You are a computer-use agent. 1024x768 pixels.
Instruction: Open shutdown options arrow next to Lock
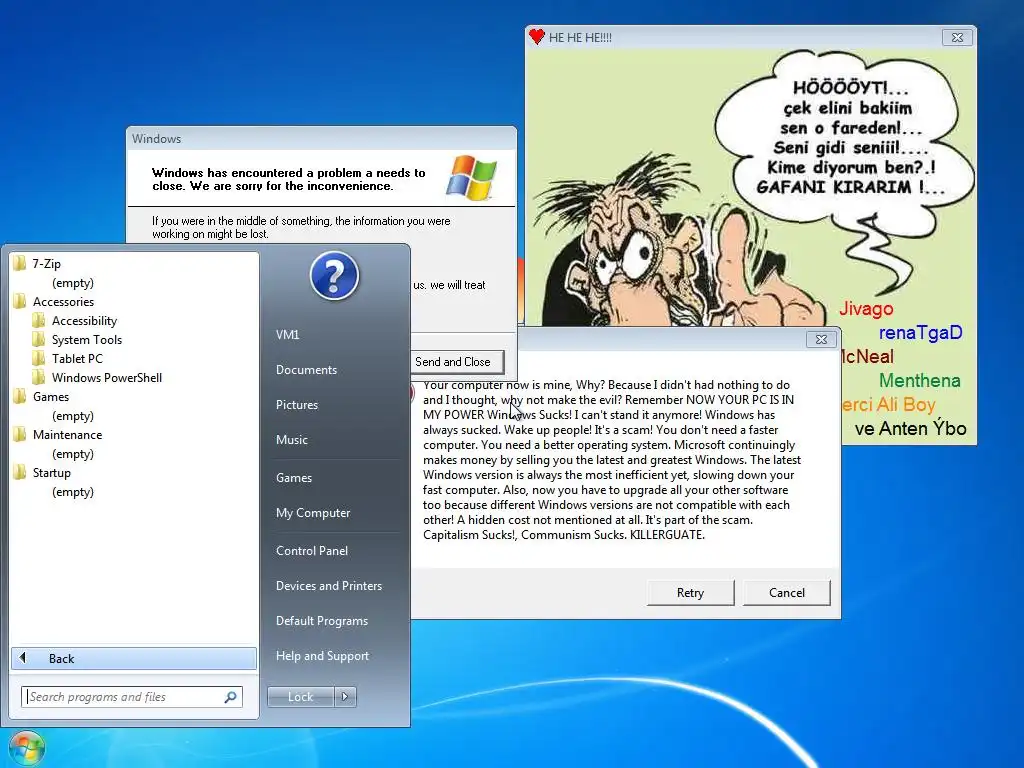tap(345, 697)
